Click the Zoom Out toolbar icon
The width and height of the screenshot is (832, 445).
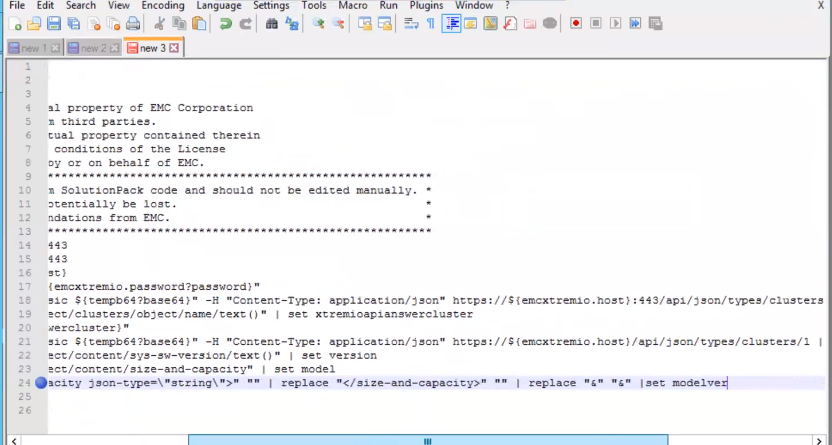(338, 24)
